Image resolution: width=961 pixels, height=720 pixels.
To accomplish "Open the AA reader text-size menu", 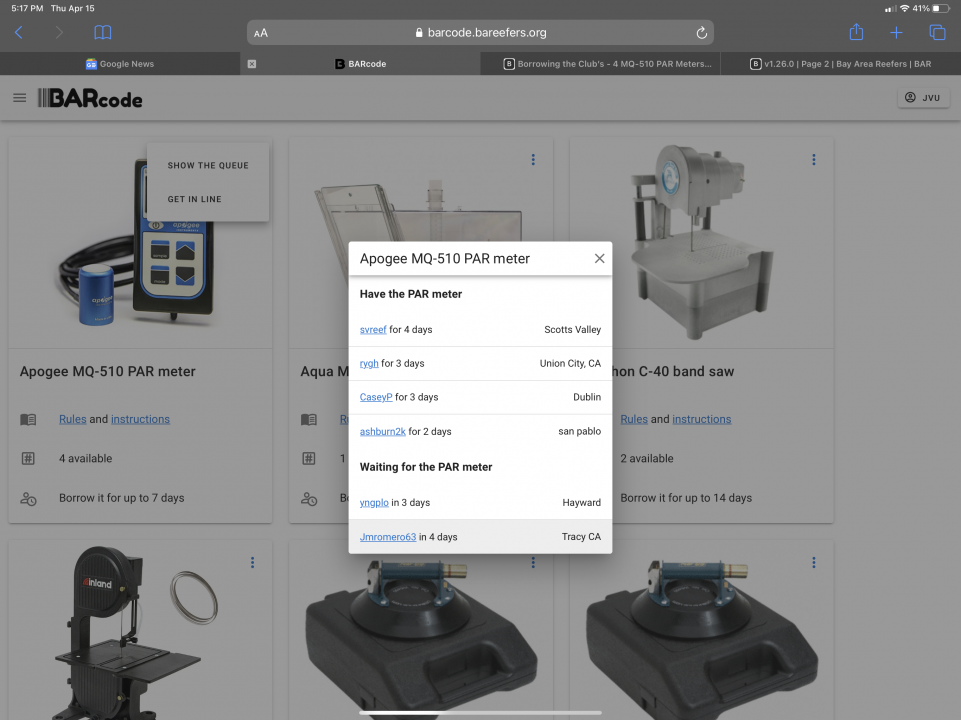I will (x=261, y=33).
